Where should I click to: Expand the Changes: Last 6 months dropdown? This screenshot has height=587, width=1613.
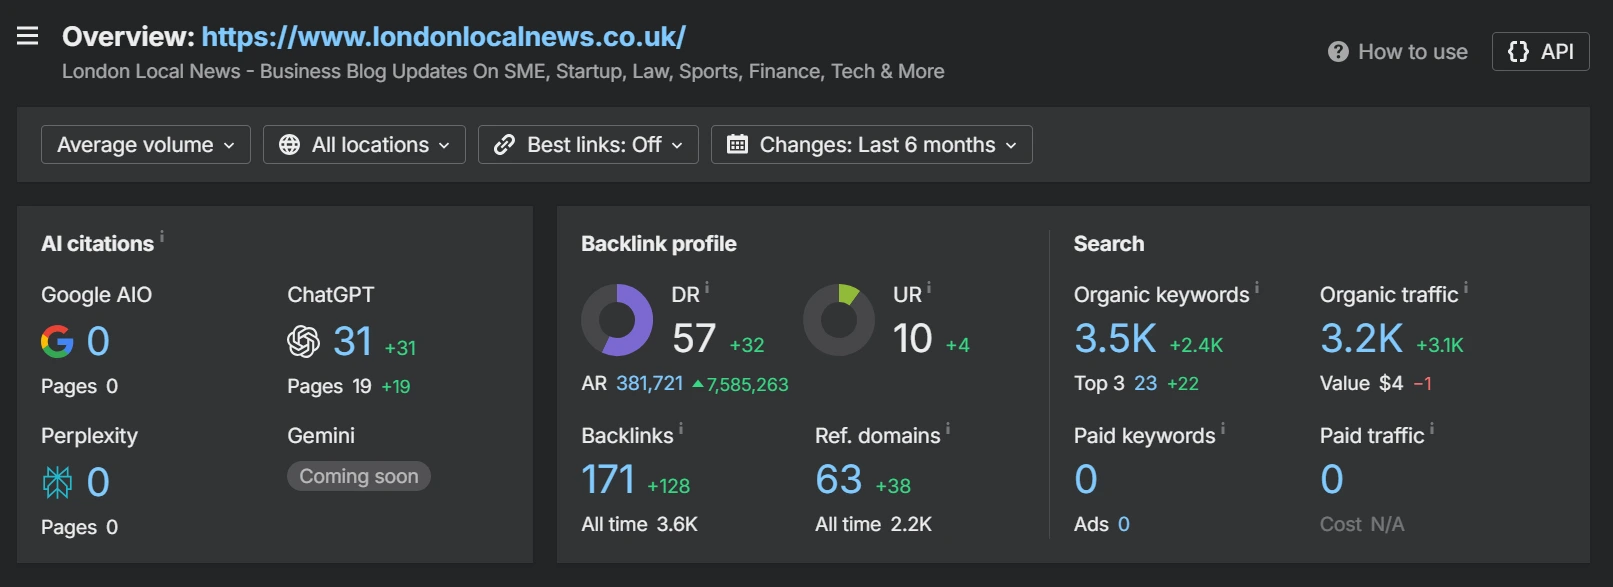[872, 145]
